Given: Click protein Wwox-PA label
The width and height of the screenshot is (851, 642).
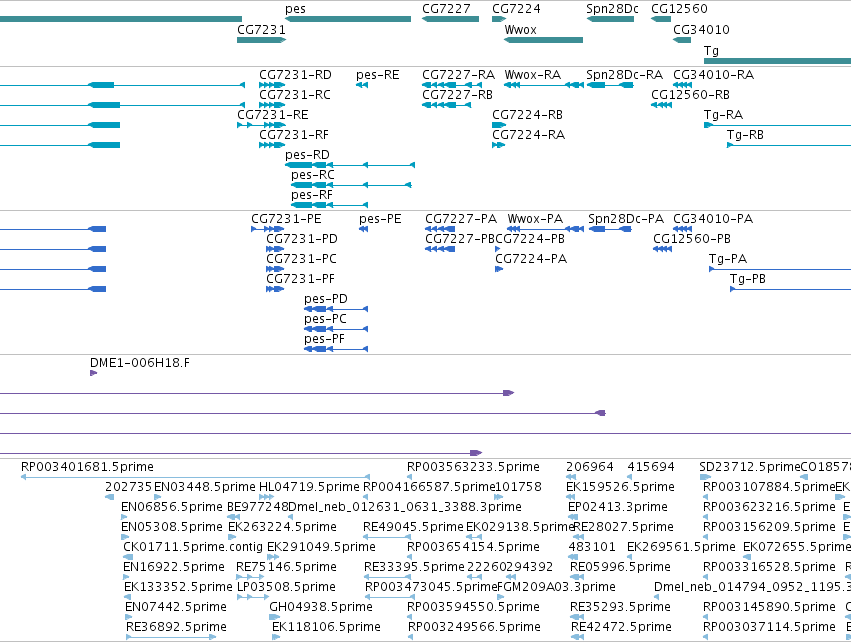Looking at the screenshot, I should pyautogui.click(x=535, y=219).
